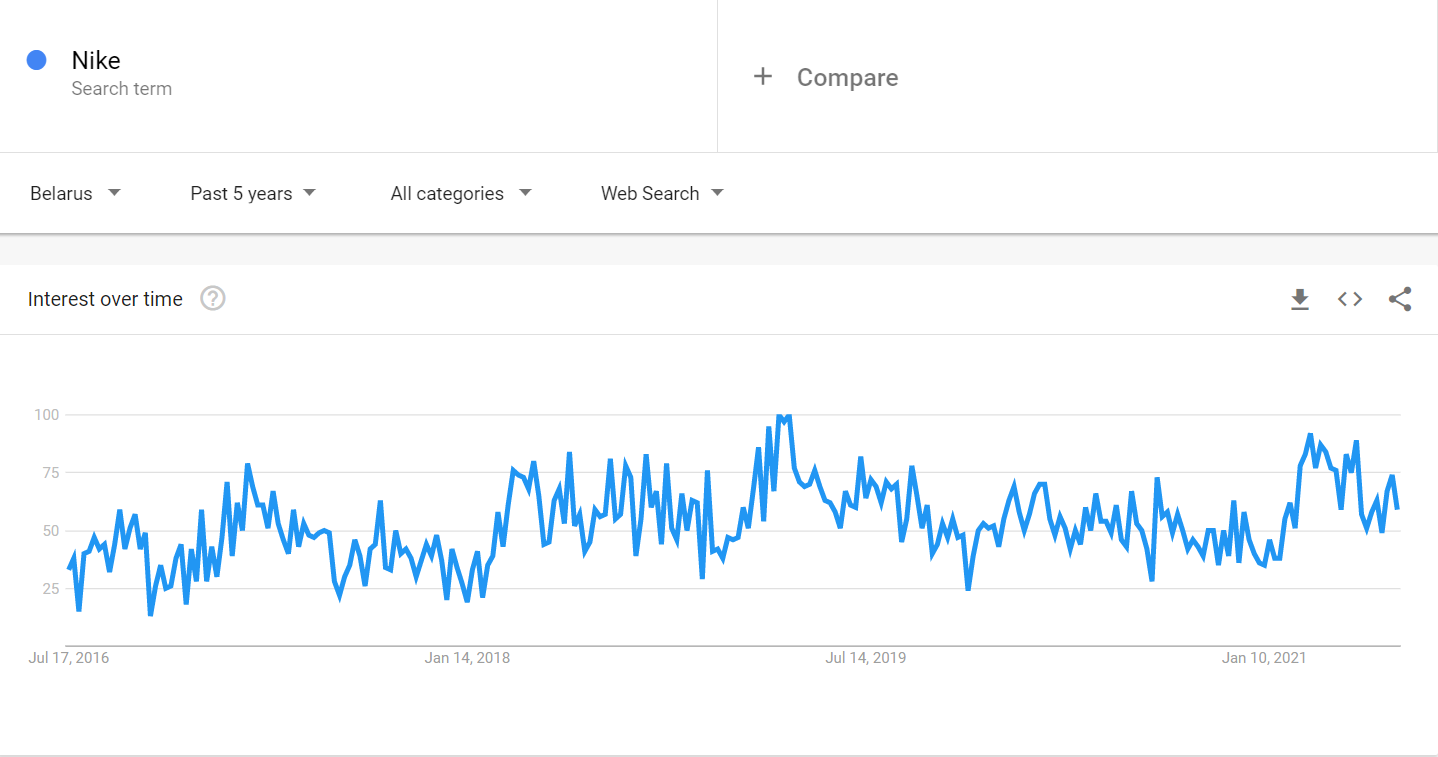Select the Jan 10, 2021 axis label
Image resolution: width=1438 pixels, height=757 pixels.
pos(1265,658)
